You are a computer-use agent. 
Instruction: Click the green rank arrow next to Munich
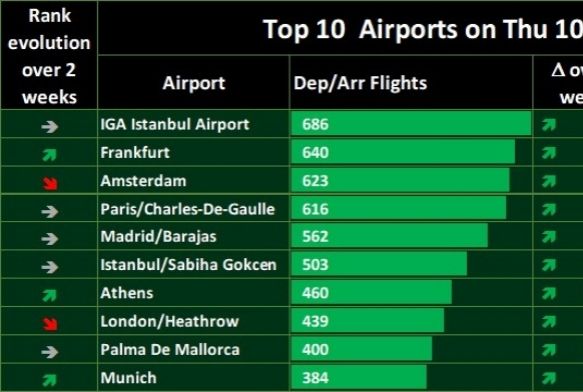tap(49, 380)
